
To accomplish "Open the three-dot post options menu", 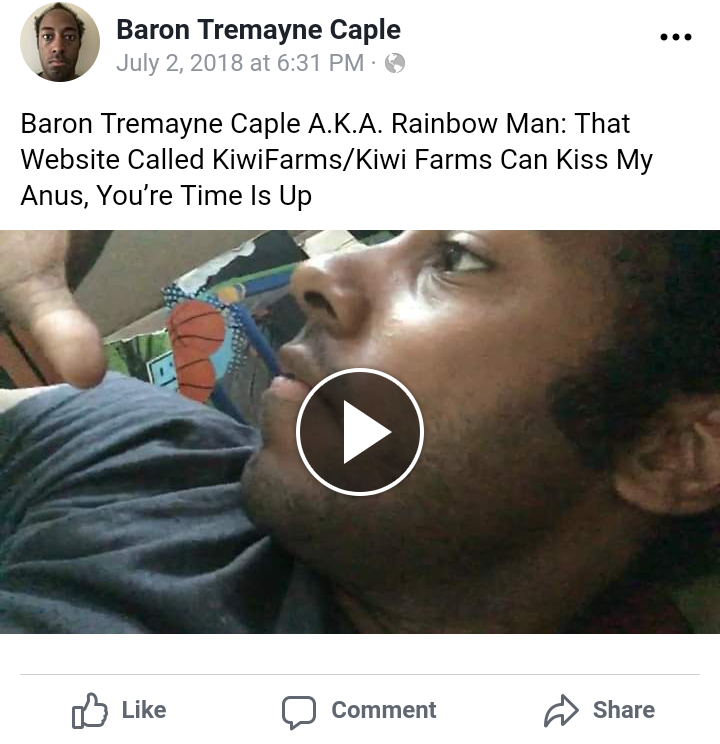I will click(x=676, y=37).
